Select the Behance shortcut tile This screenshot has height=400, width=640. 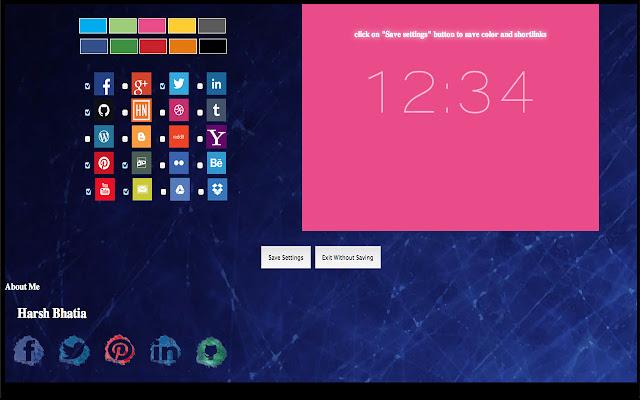coord(217,163)
